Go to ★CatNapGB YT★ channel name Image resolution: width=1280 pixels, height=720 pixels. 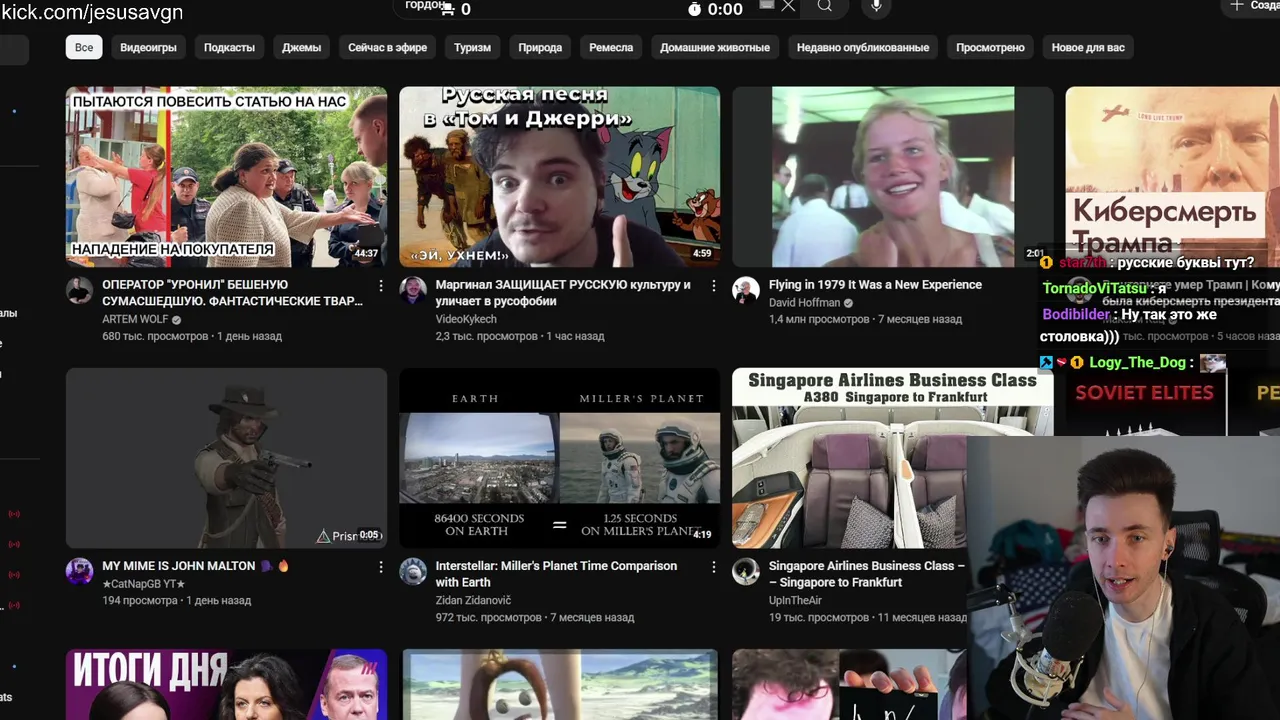click(144, 584)
